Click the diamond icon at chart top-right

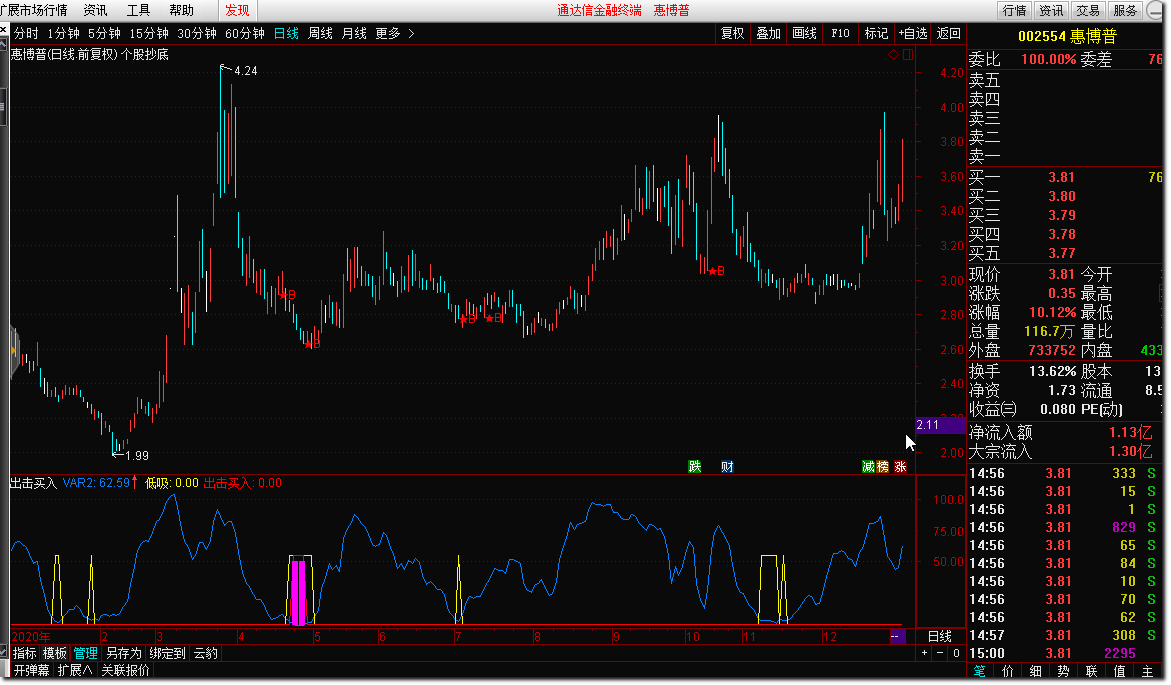[893, 55]
